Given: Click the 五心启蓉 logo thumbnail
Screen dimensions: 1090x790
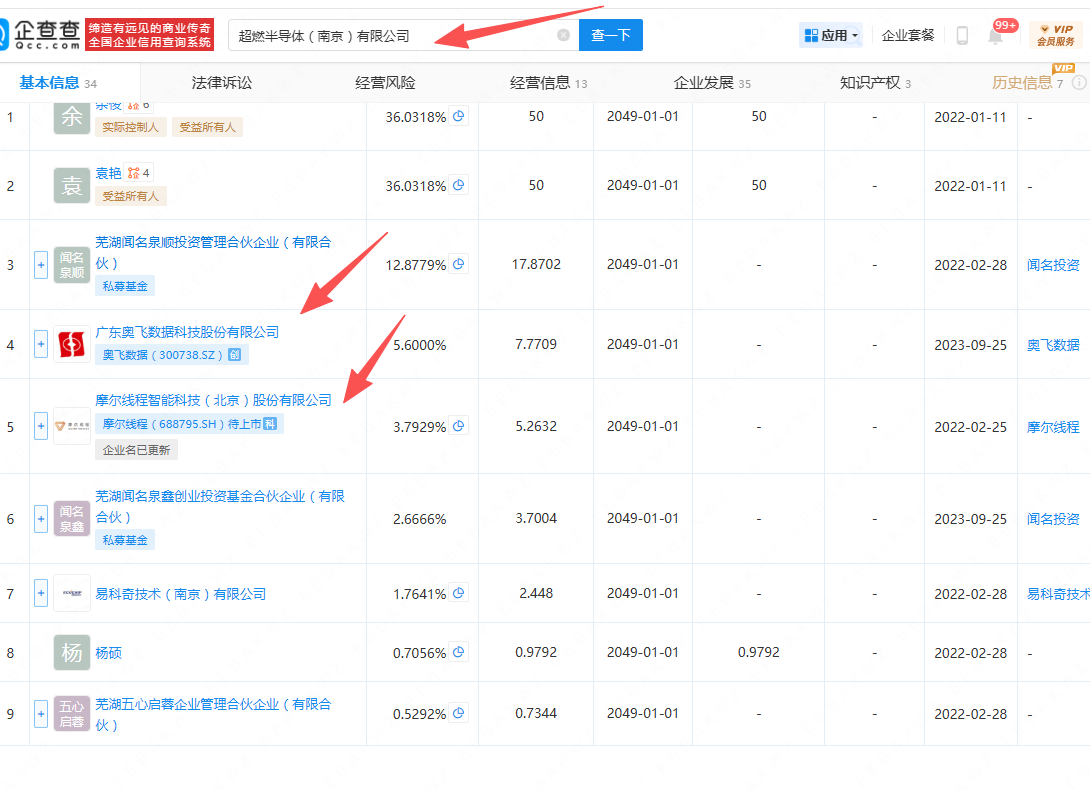Looking at the screenshot, I should pos(72,714).
